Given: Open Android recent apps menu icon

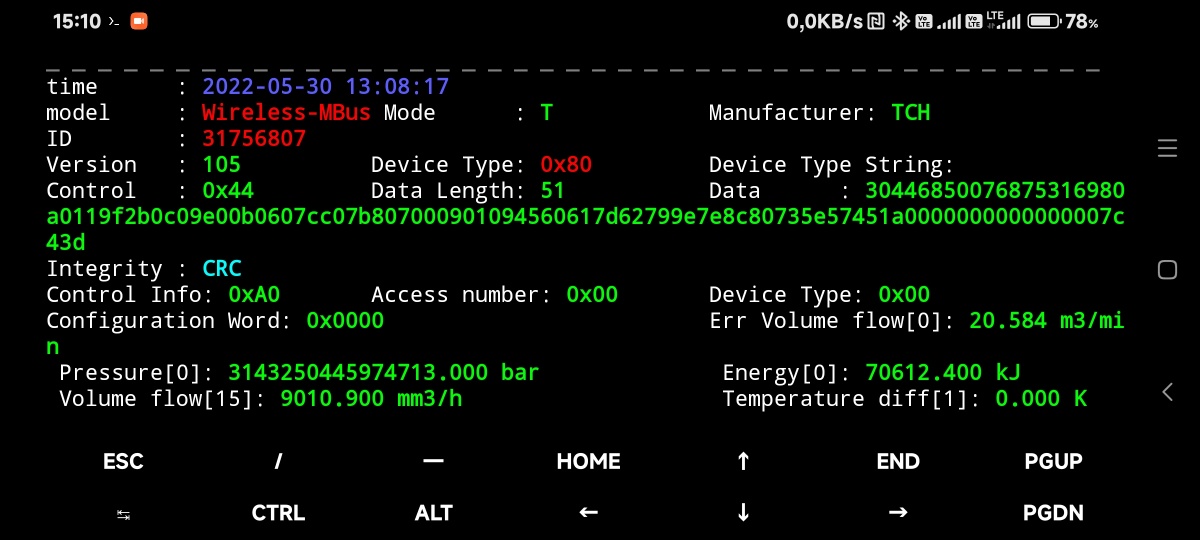Looking at the screenshot, I should click(1167, 149).
